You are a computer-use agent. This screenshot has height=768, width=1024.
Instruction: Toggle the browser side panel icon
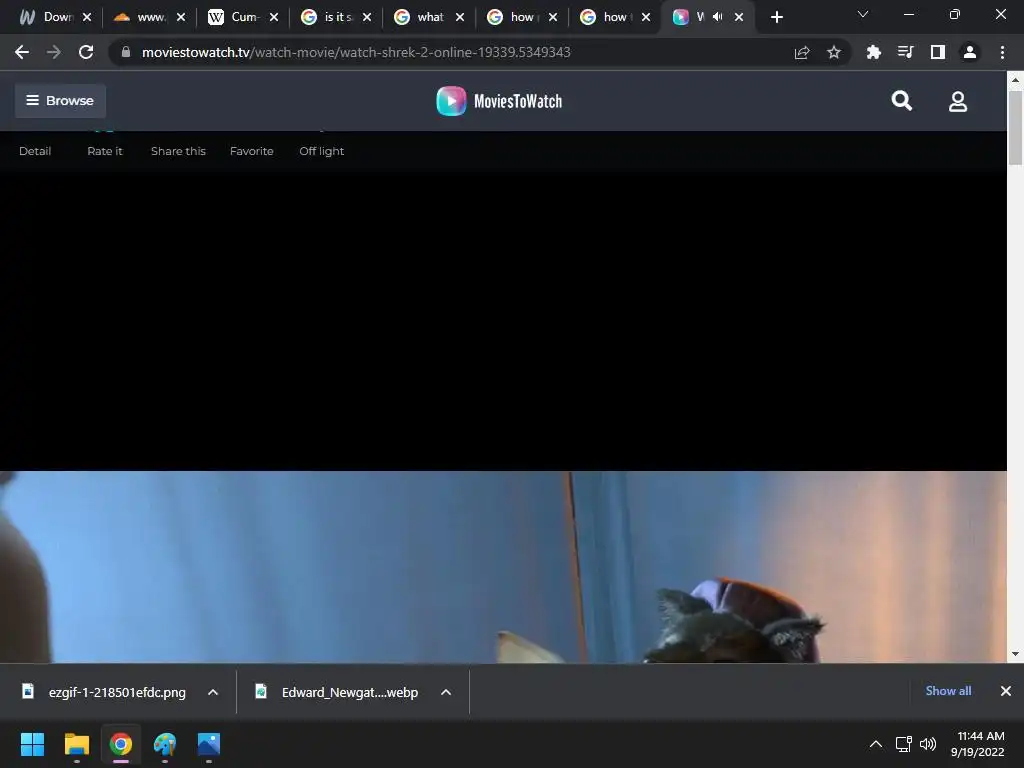click(x=937, y=52)
